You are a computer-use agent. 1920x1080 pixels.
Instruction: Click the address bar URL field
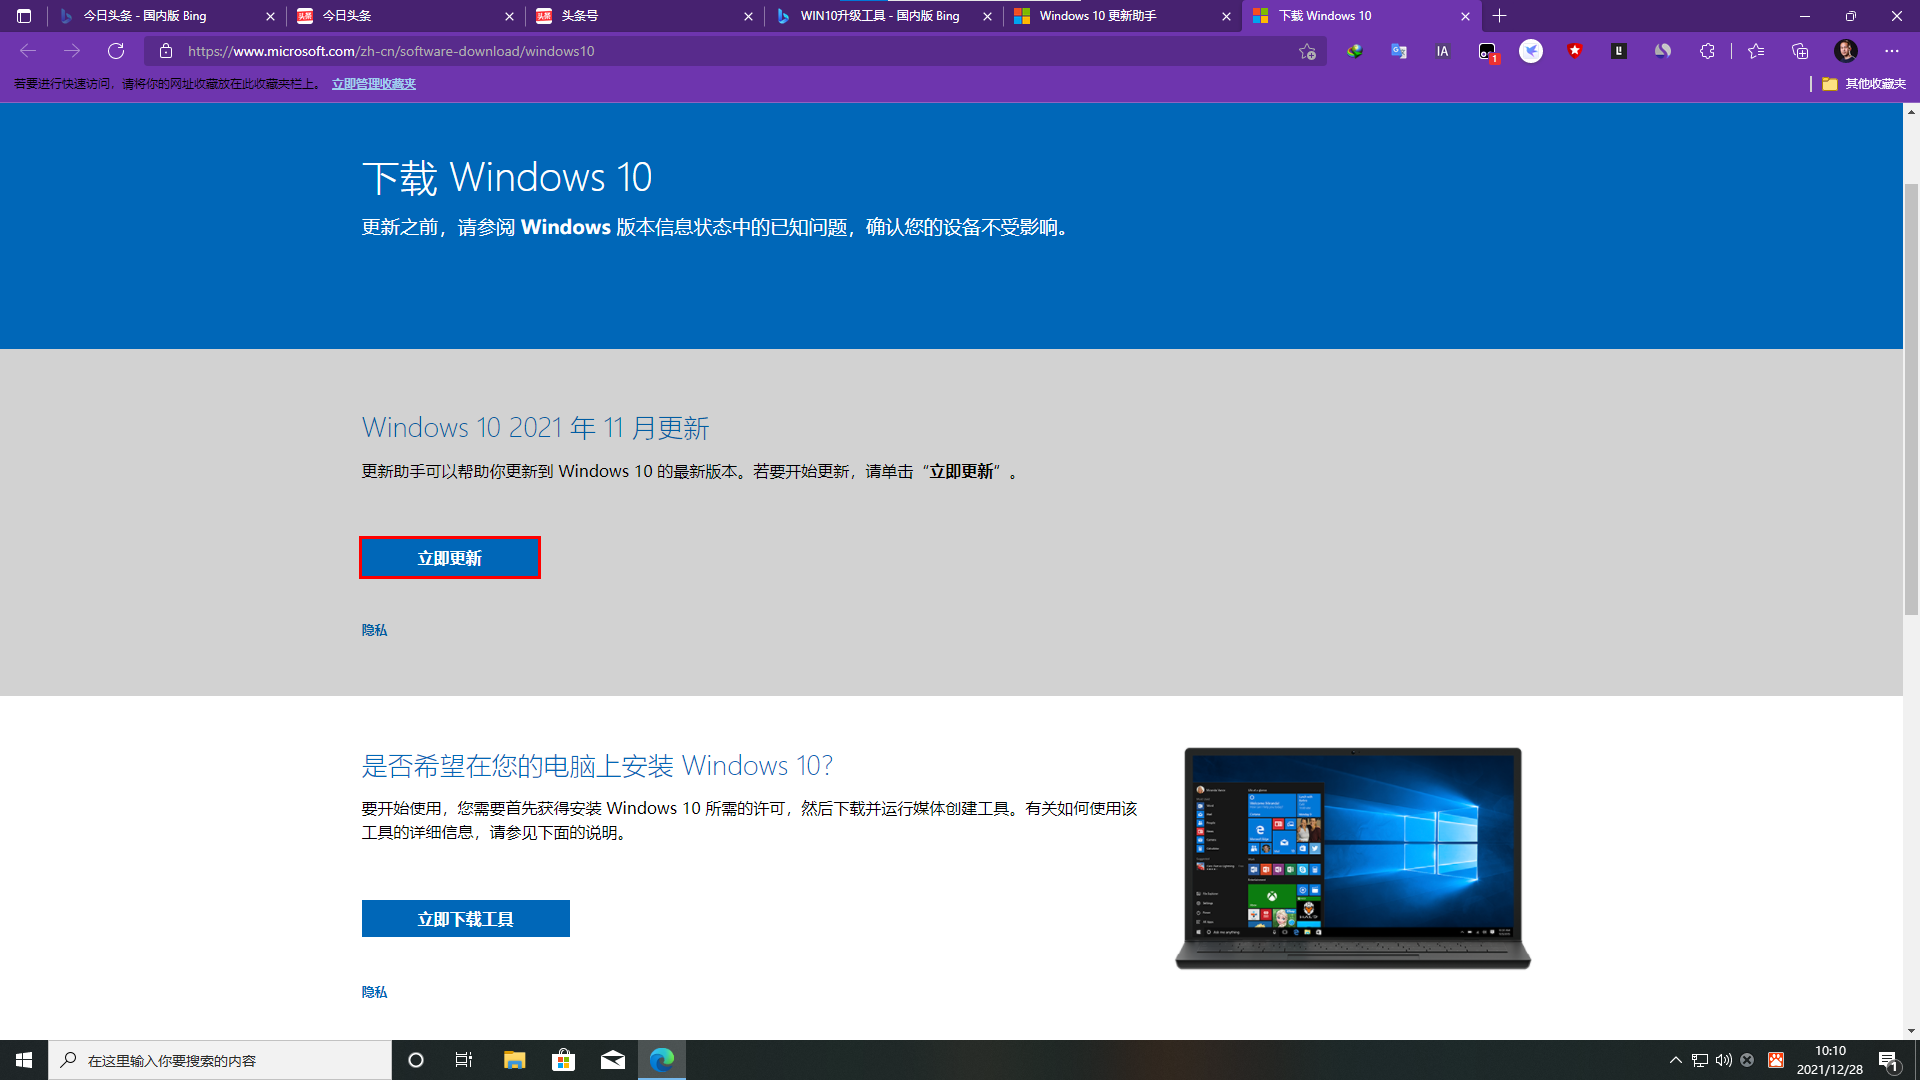click(x=735, y=51)
